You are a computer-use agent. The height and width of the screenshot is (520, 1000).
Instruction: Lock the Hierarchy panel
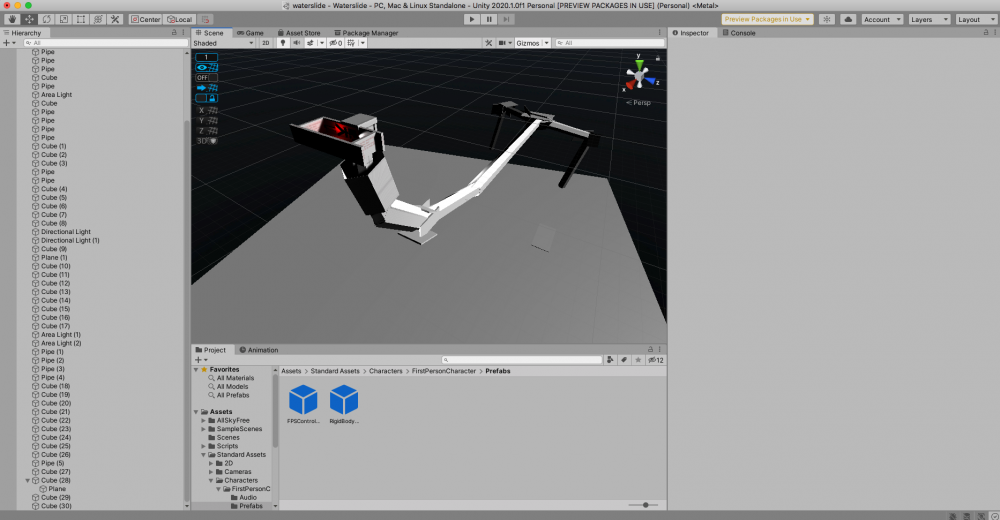coord(174,32)
